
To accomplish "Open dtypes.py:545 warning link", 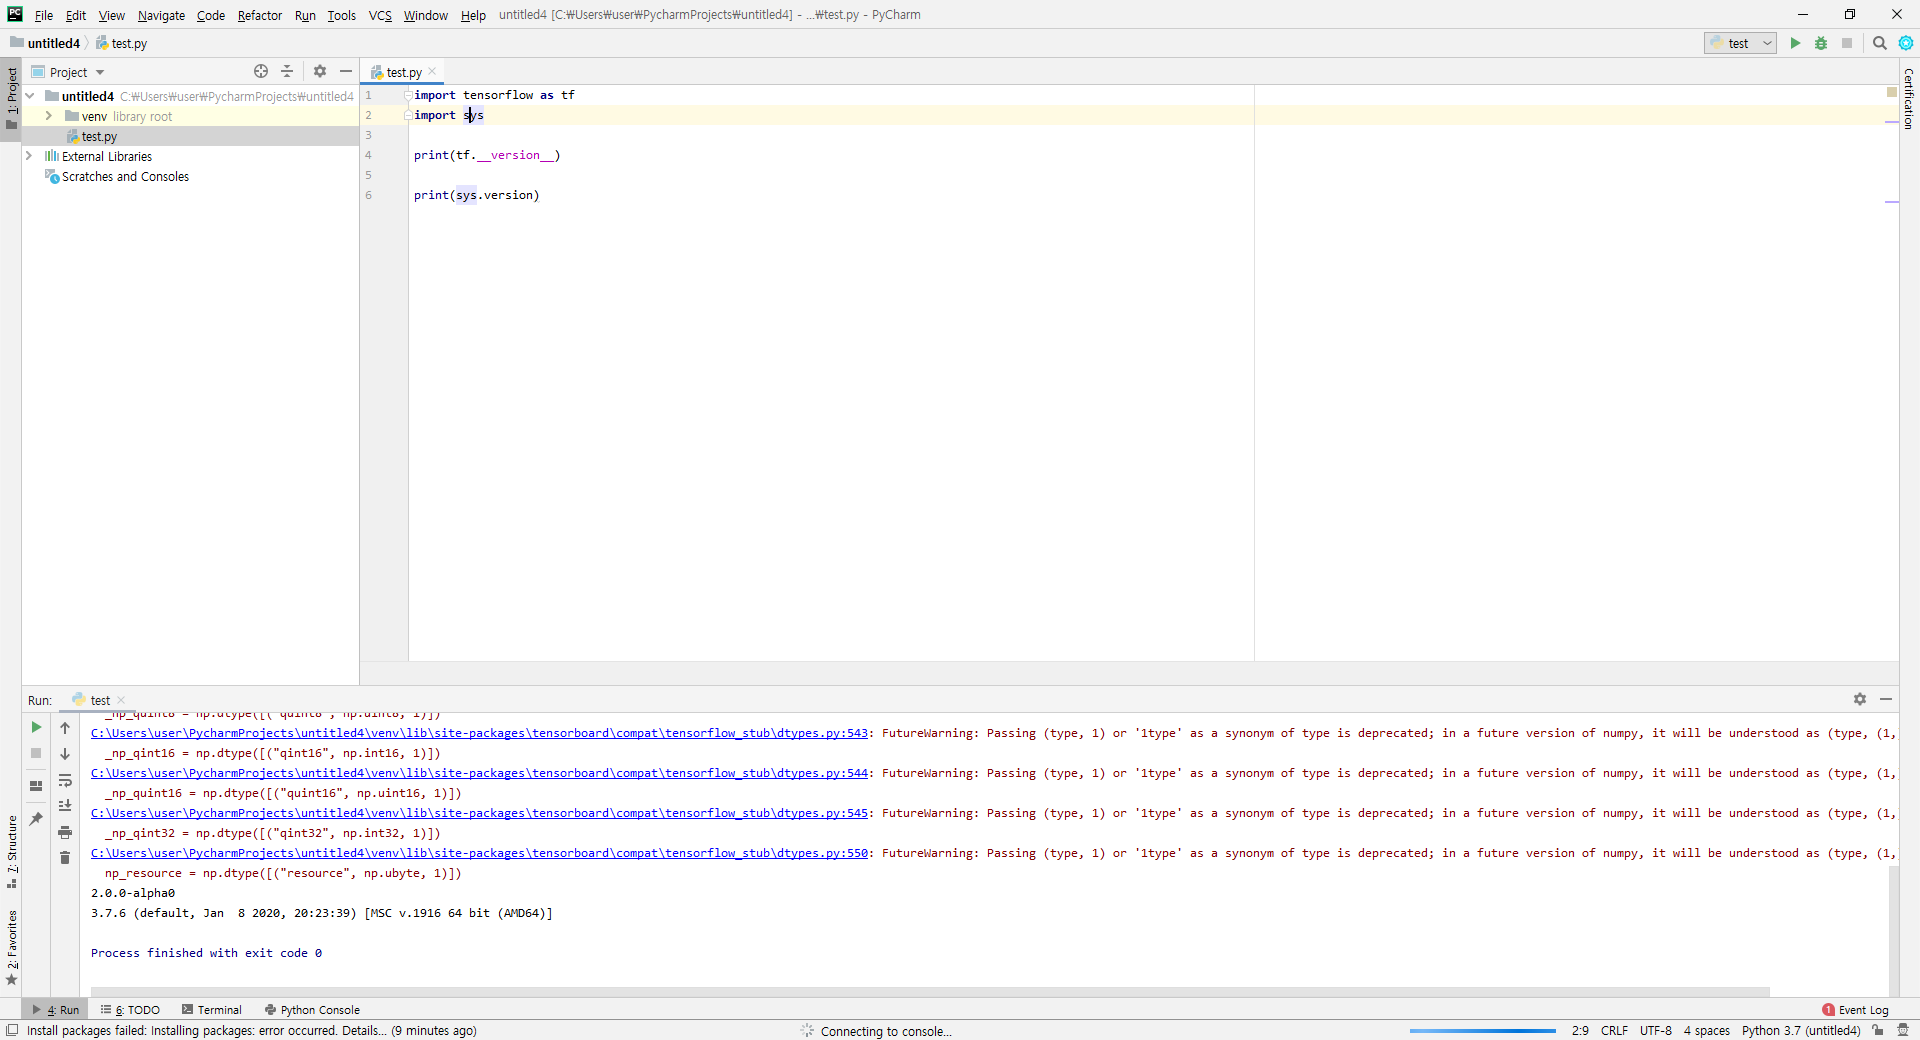I will click(479, 813).
